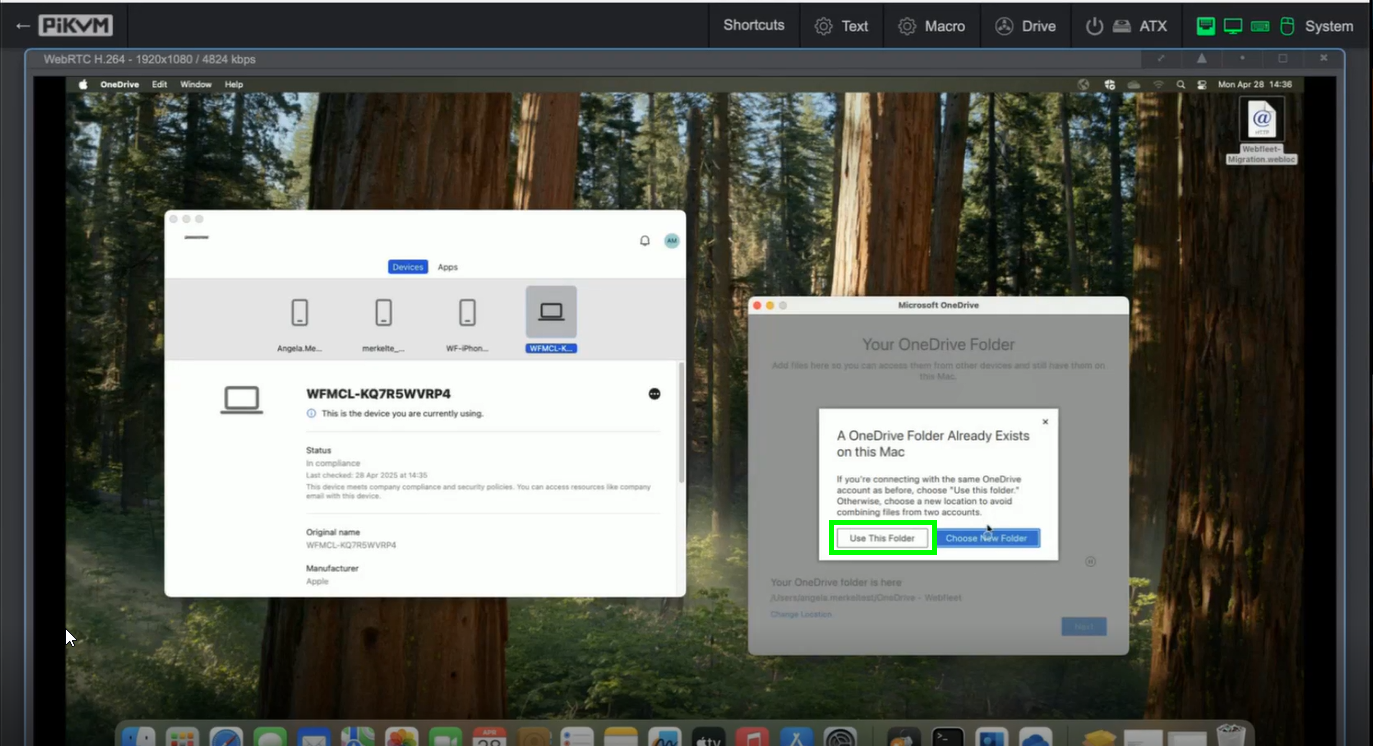Click the Wi-Fi status icon
The image size is (1373, 746).
click(x=1159, y=85)
